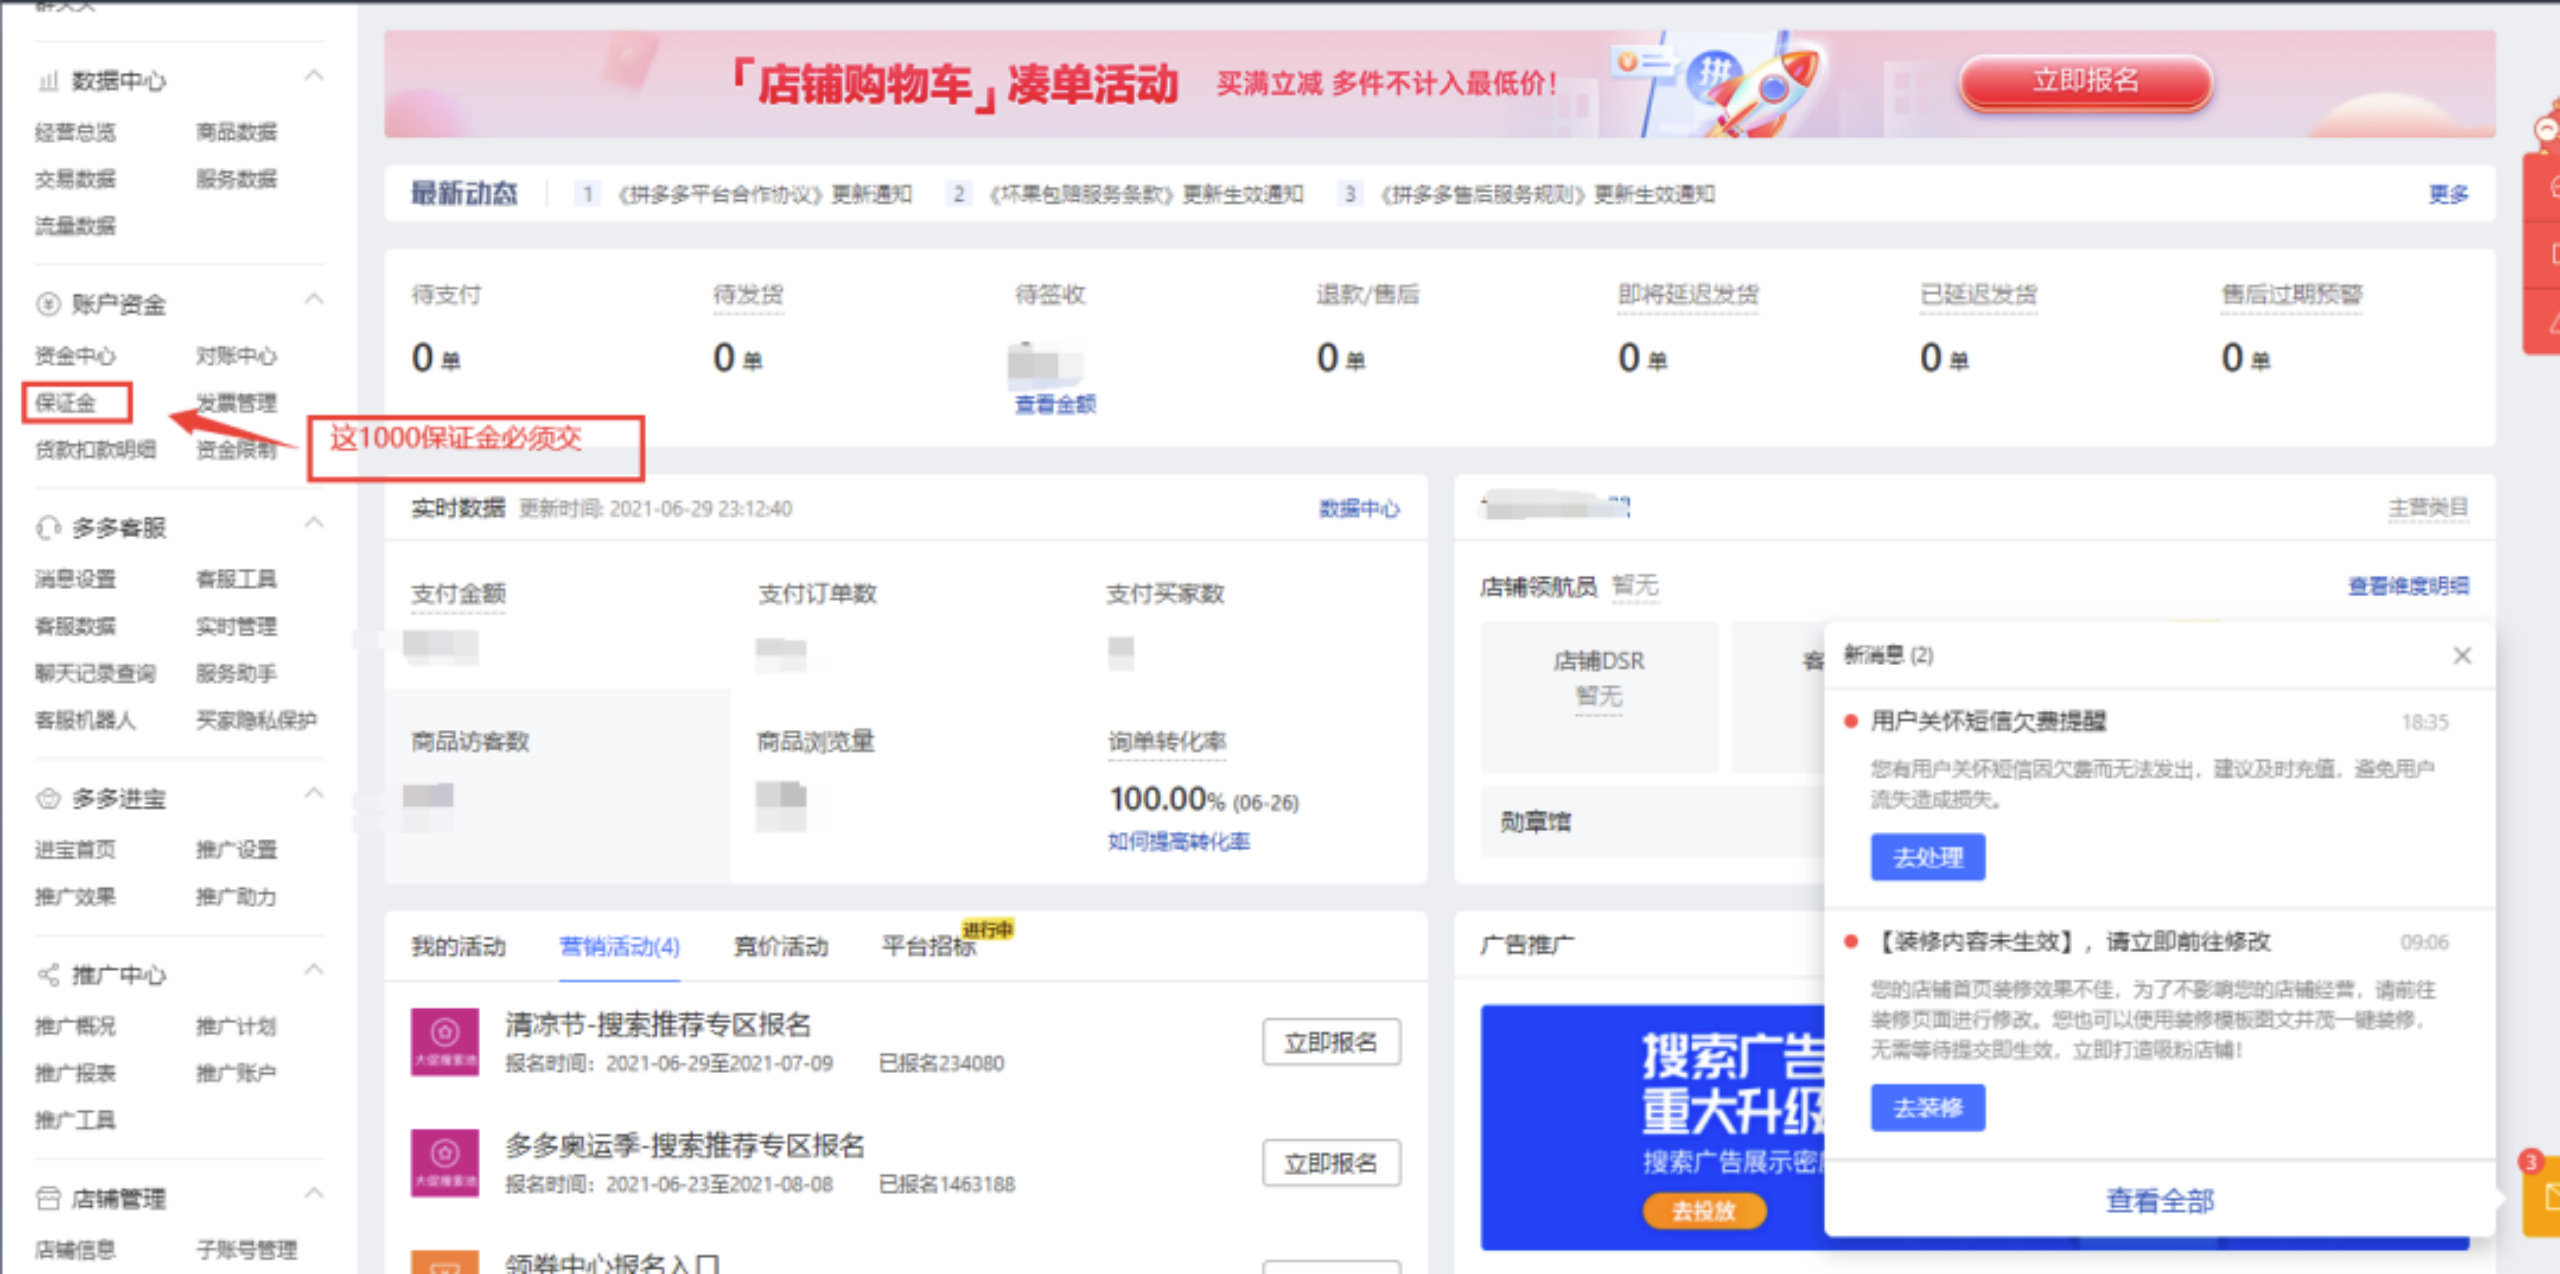Click 查看金额 link
Image resolution: width=2560 pixels, height=1274 pixels.
pyautogui.click(x=1055, y=404)
